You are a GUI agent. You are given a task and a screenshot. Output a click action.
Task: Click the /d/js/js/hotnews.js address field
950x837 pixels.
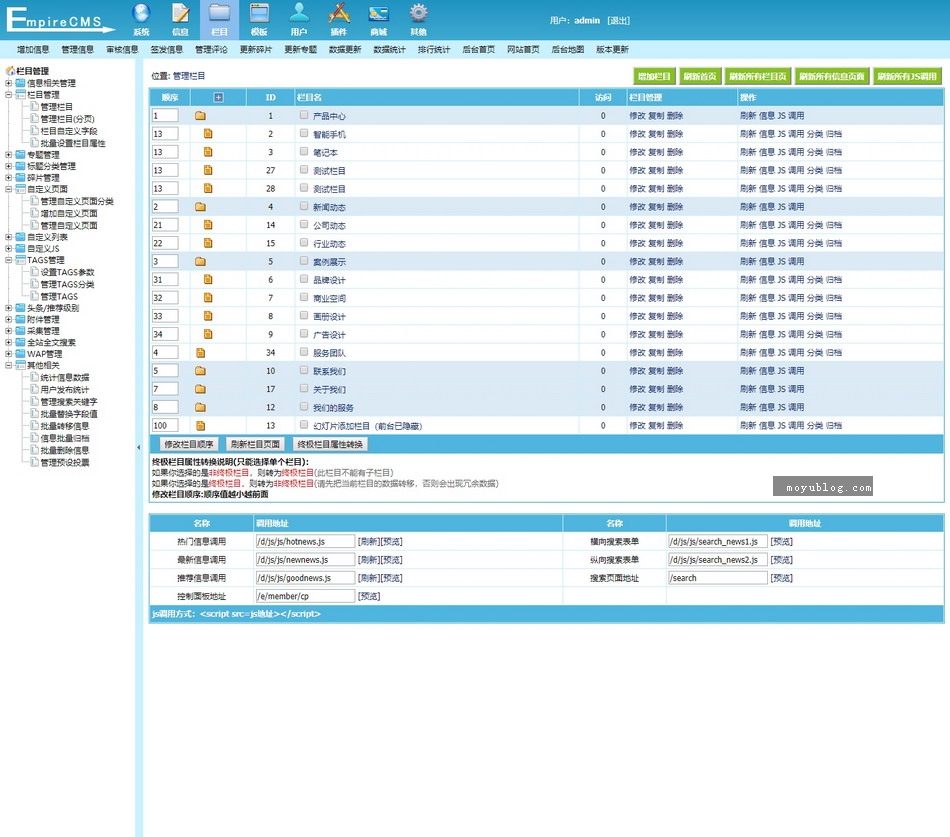tap(305, 541)
